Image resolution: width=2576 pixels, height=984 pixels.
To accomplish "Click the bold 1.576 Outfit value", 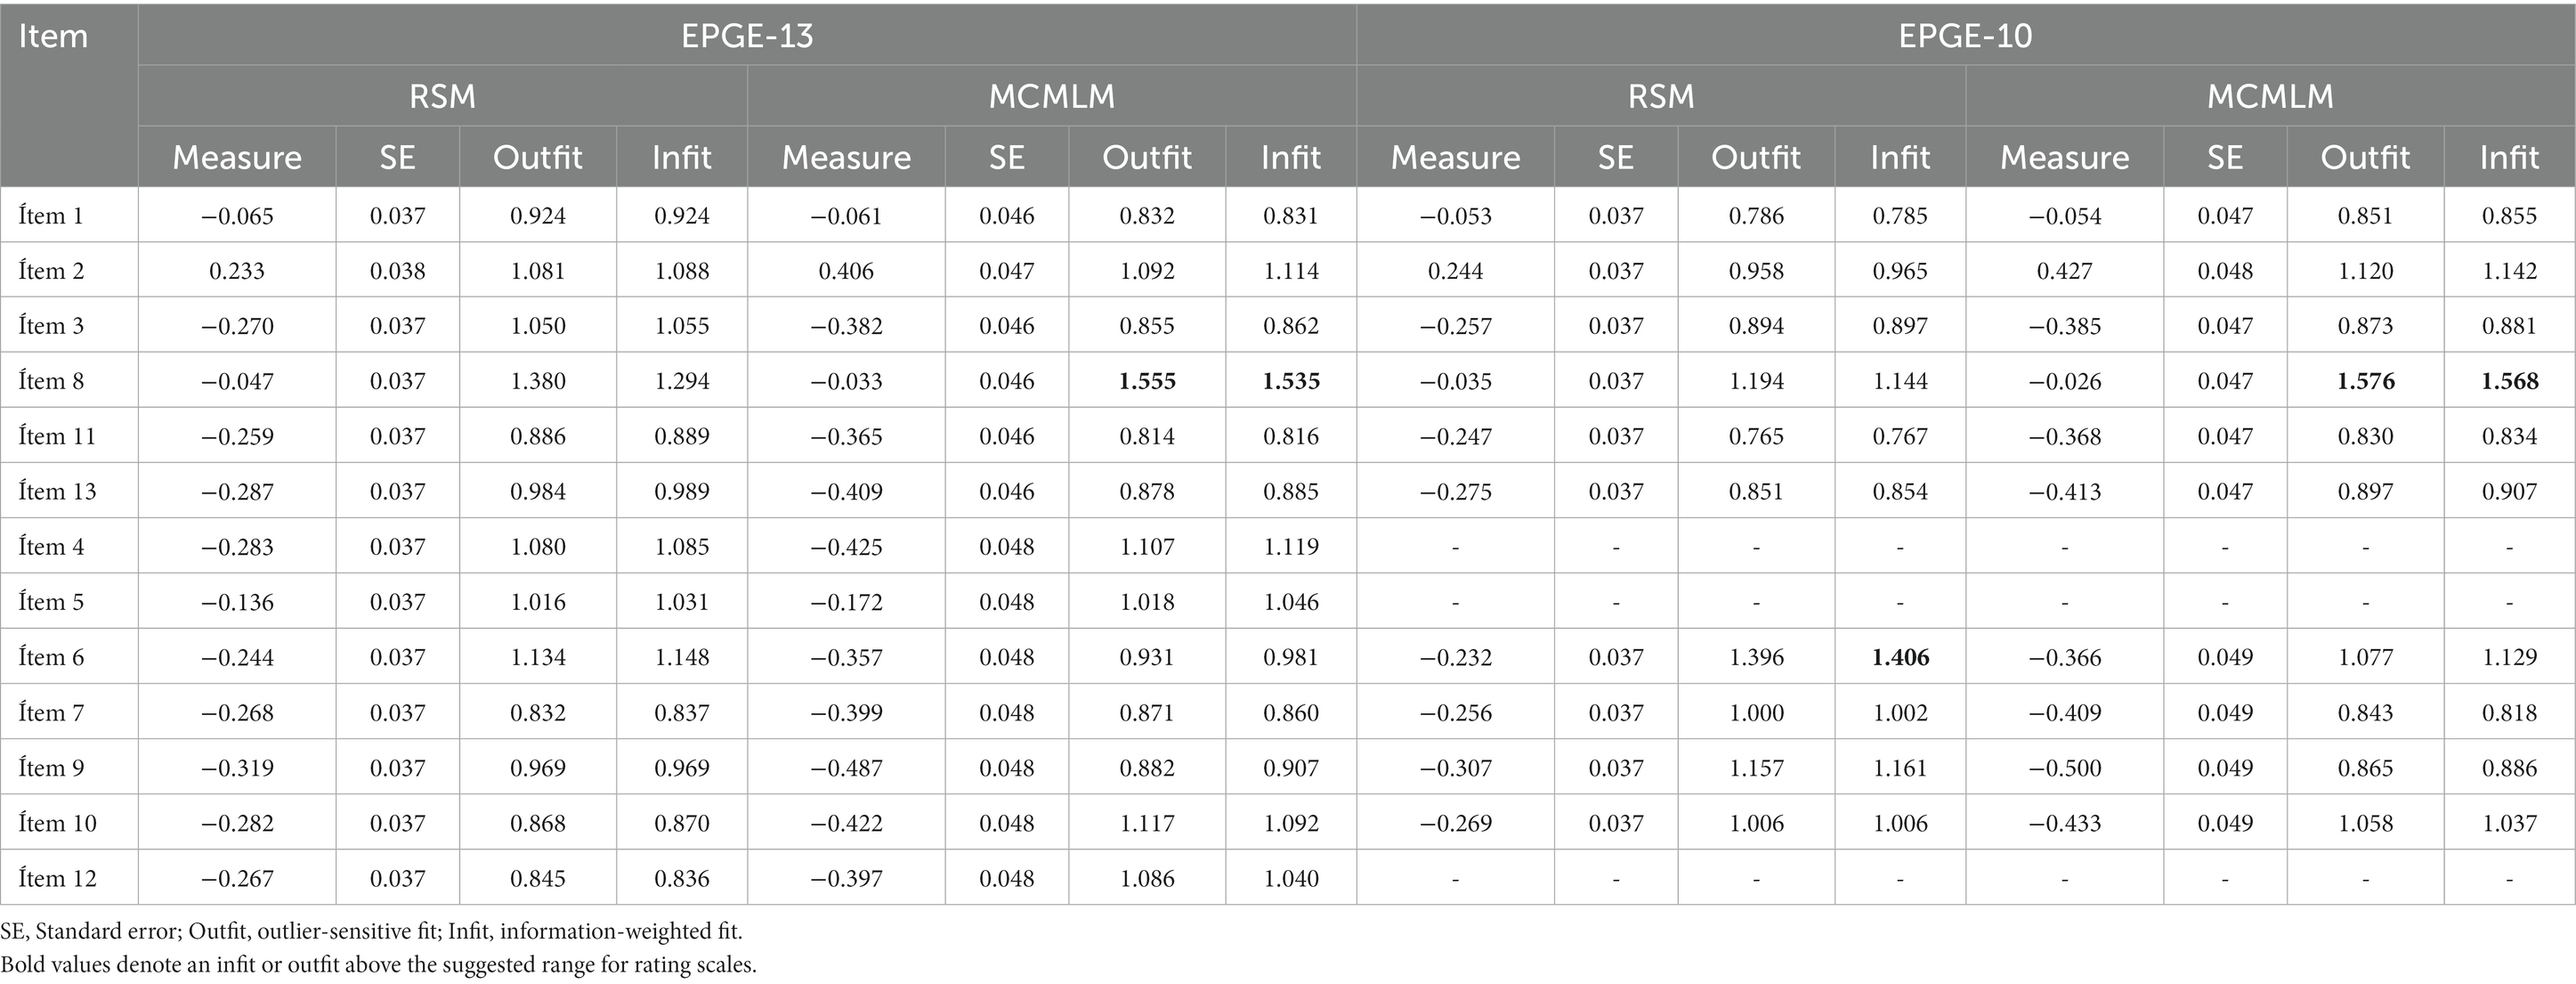I will [x=2365, y=381].
